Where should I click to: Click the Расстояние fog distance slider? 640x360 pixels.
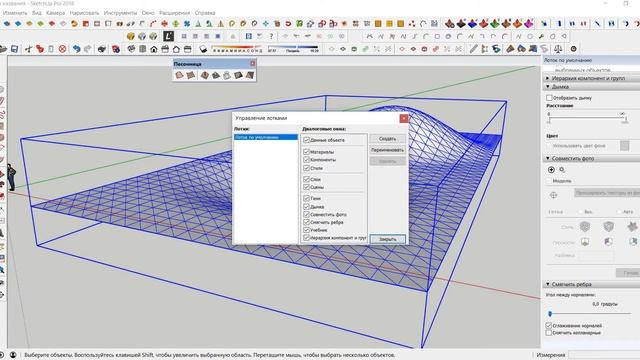click(x=587, y=119)
